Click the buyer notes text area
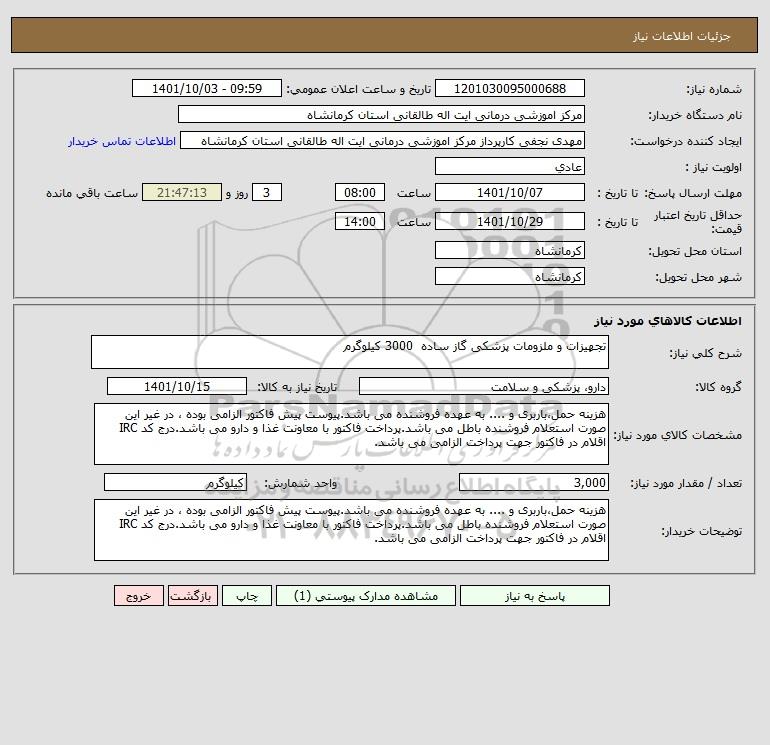 coord(351,530)
